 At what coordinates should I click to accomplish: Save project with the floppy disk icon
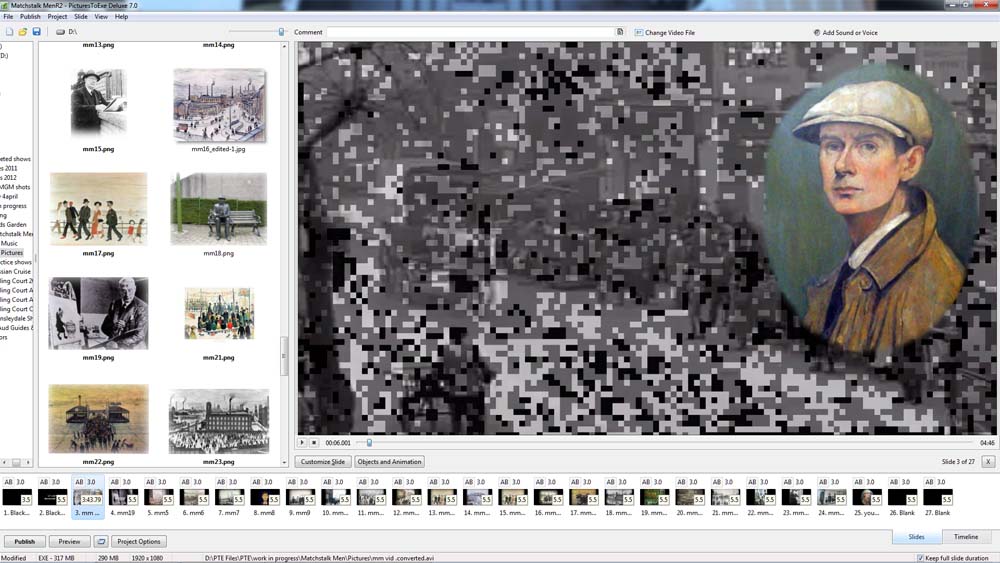[36, 32]
